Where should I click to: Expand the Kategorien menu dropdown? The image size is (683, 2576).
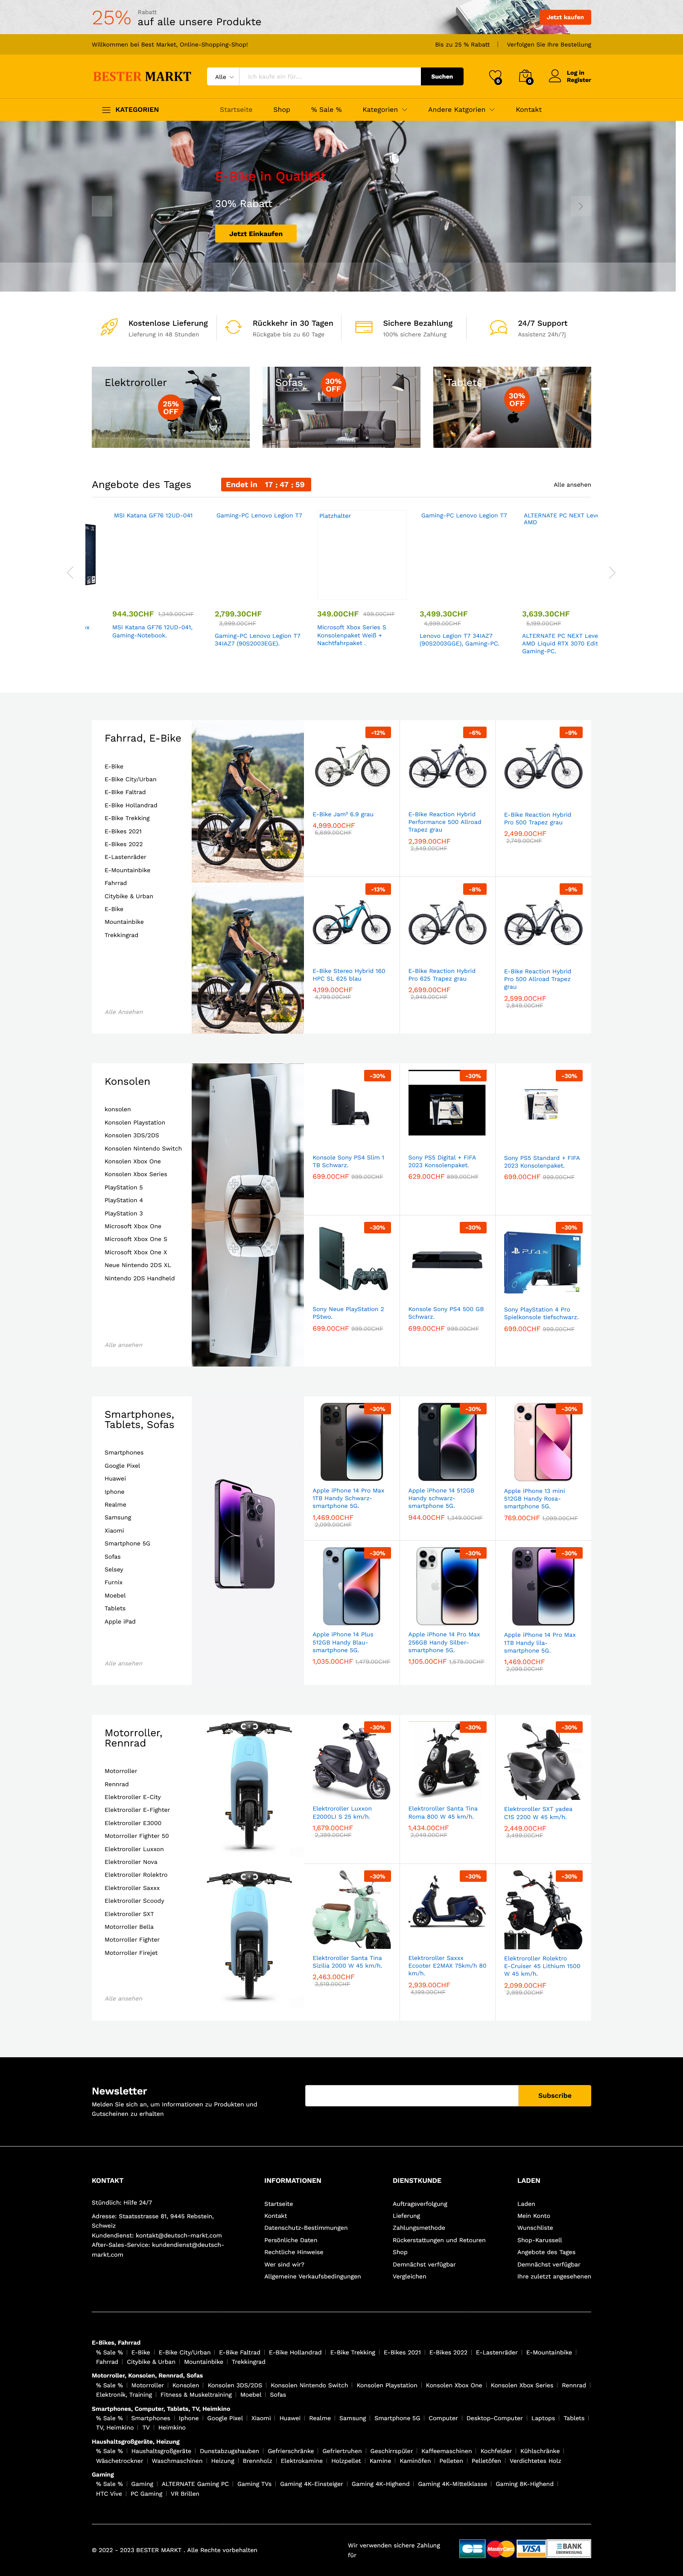[385, 110]
